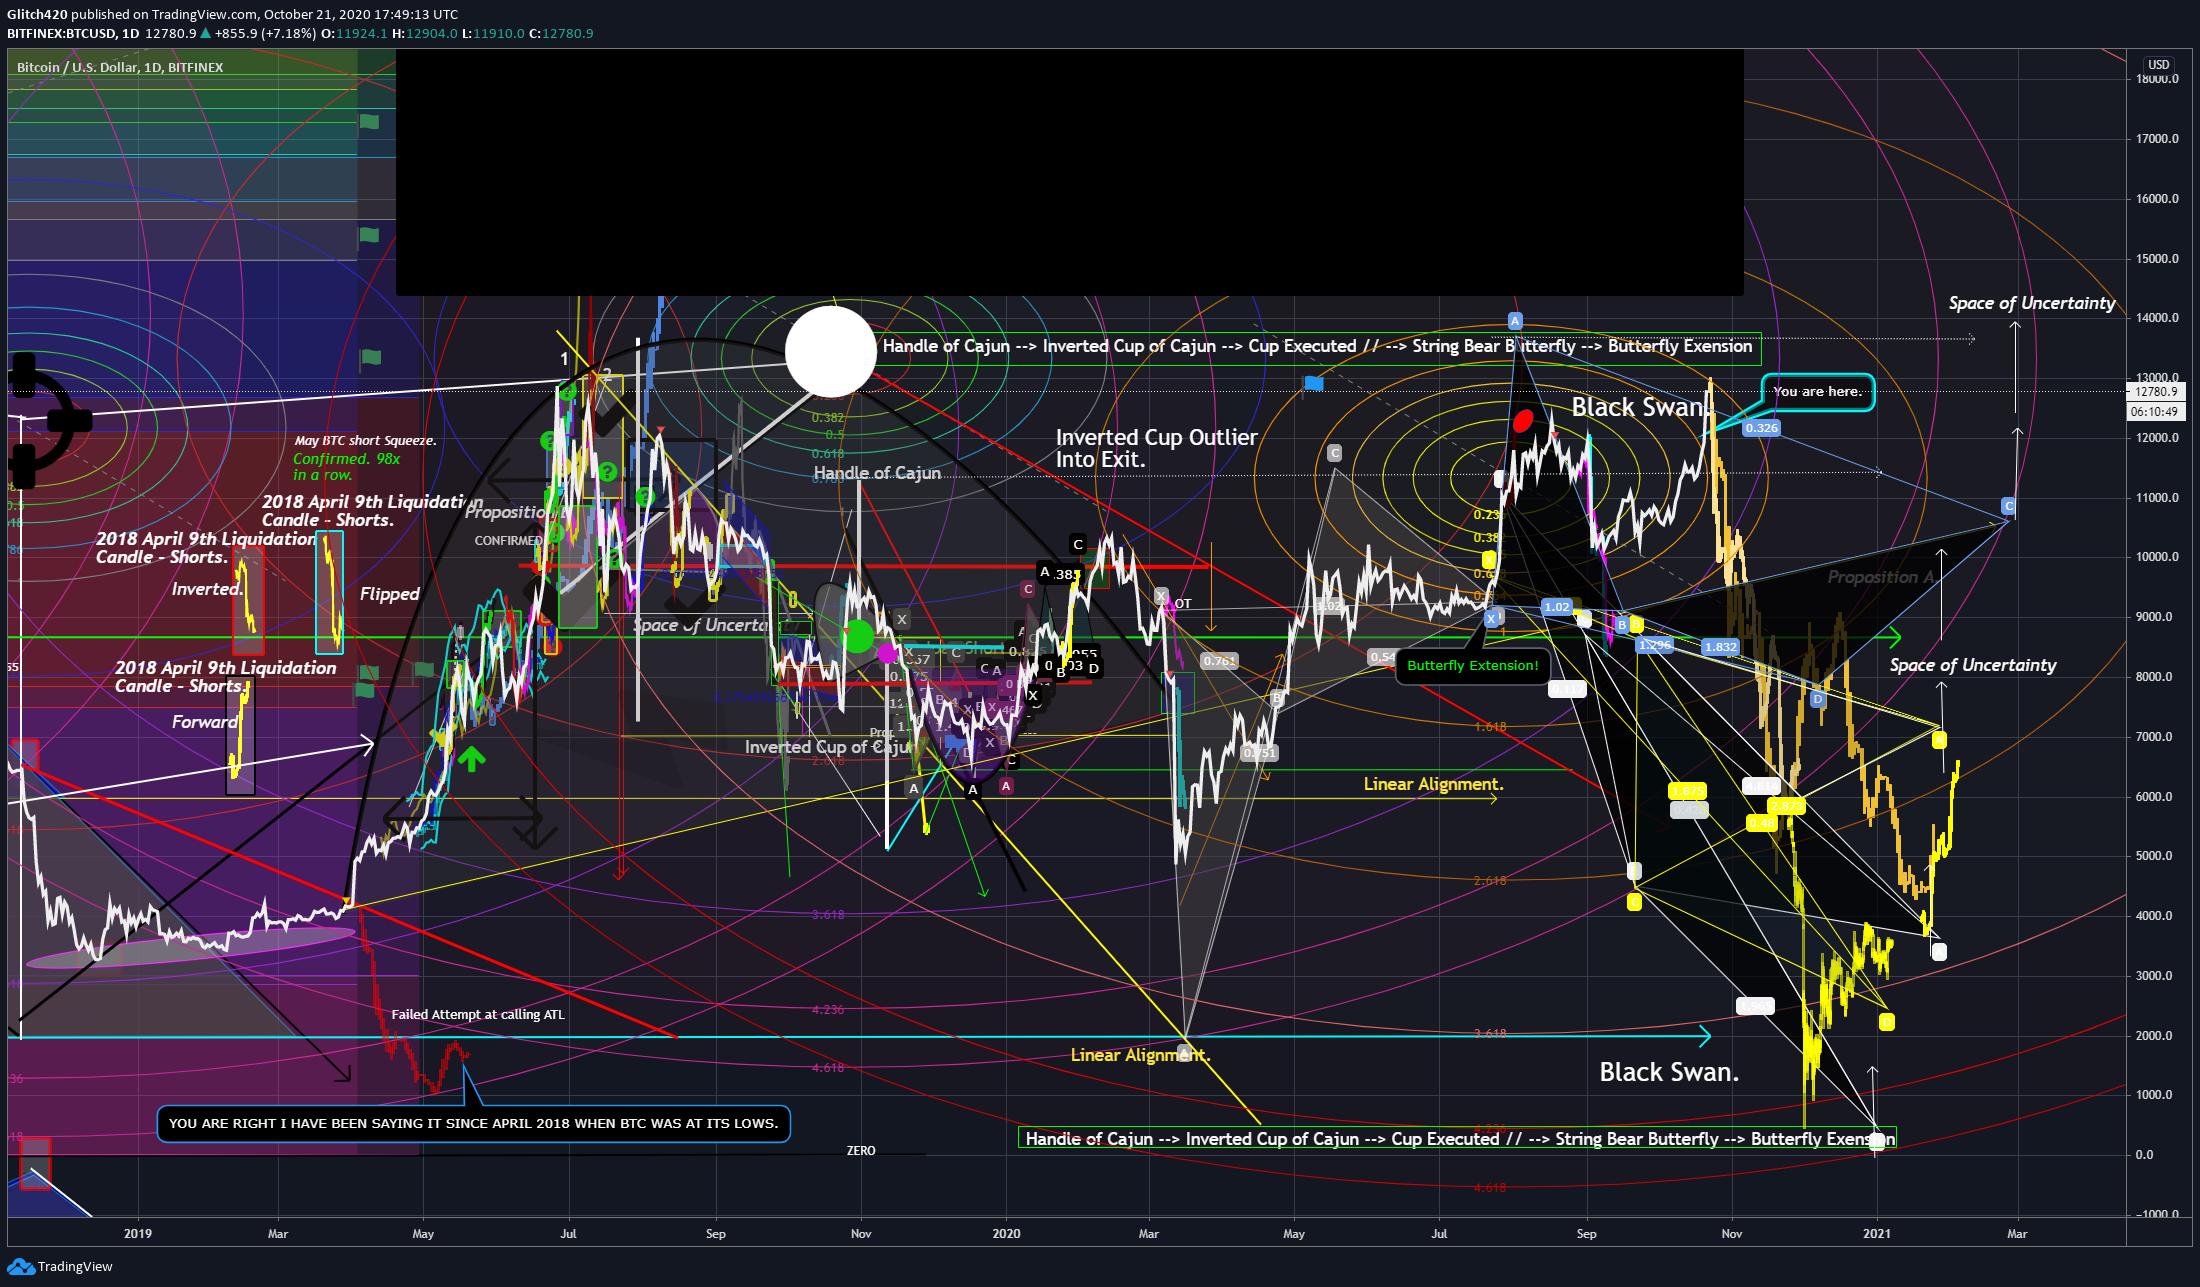Click the TradingView logo in the footer
2200x1287 pixels.
tap(60, 1266)
